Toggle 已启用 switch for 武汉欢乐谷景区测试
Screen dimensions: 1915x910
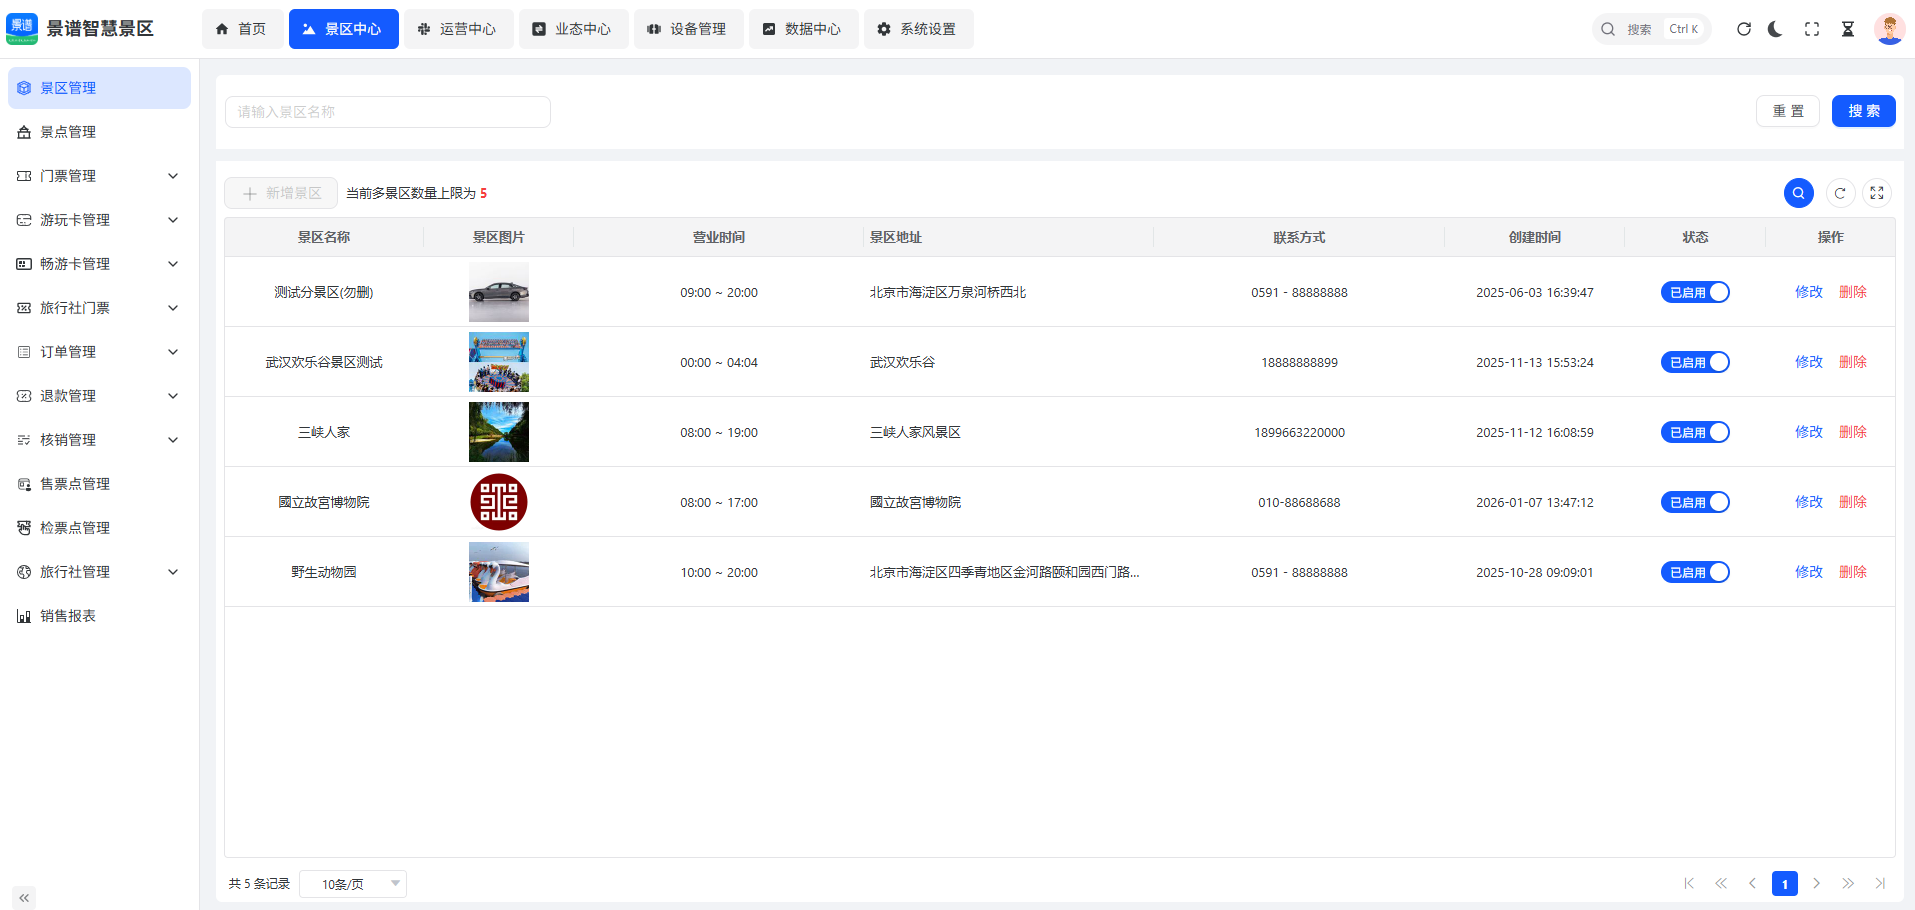[x=1695, y=362]
